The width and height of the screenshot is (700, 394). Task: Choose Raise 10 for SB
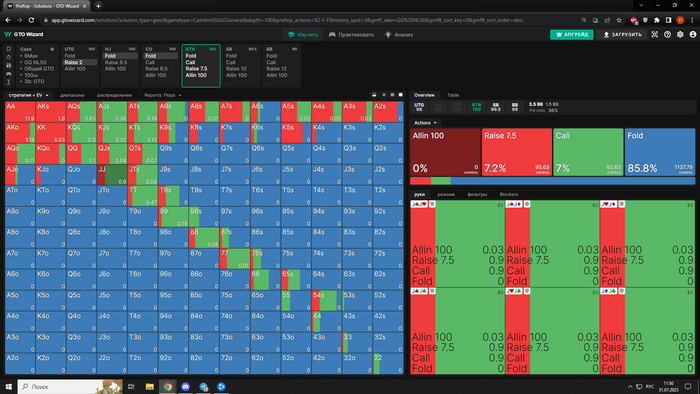tap(236, 69)
